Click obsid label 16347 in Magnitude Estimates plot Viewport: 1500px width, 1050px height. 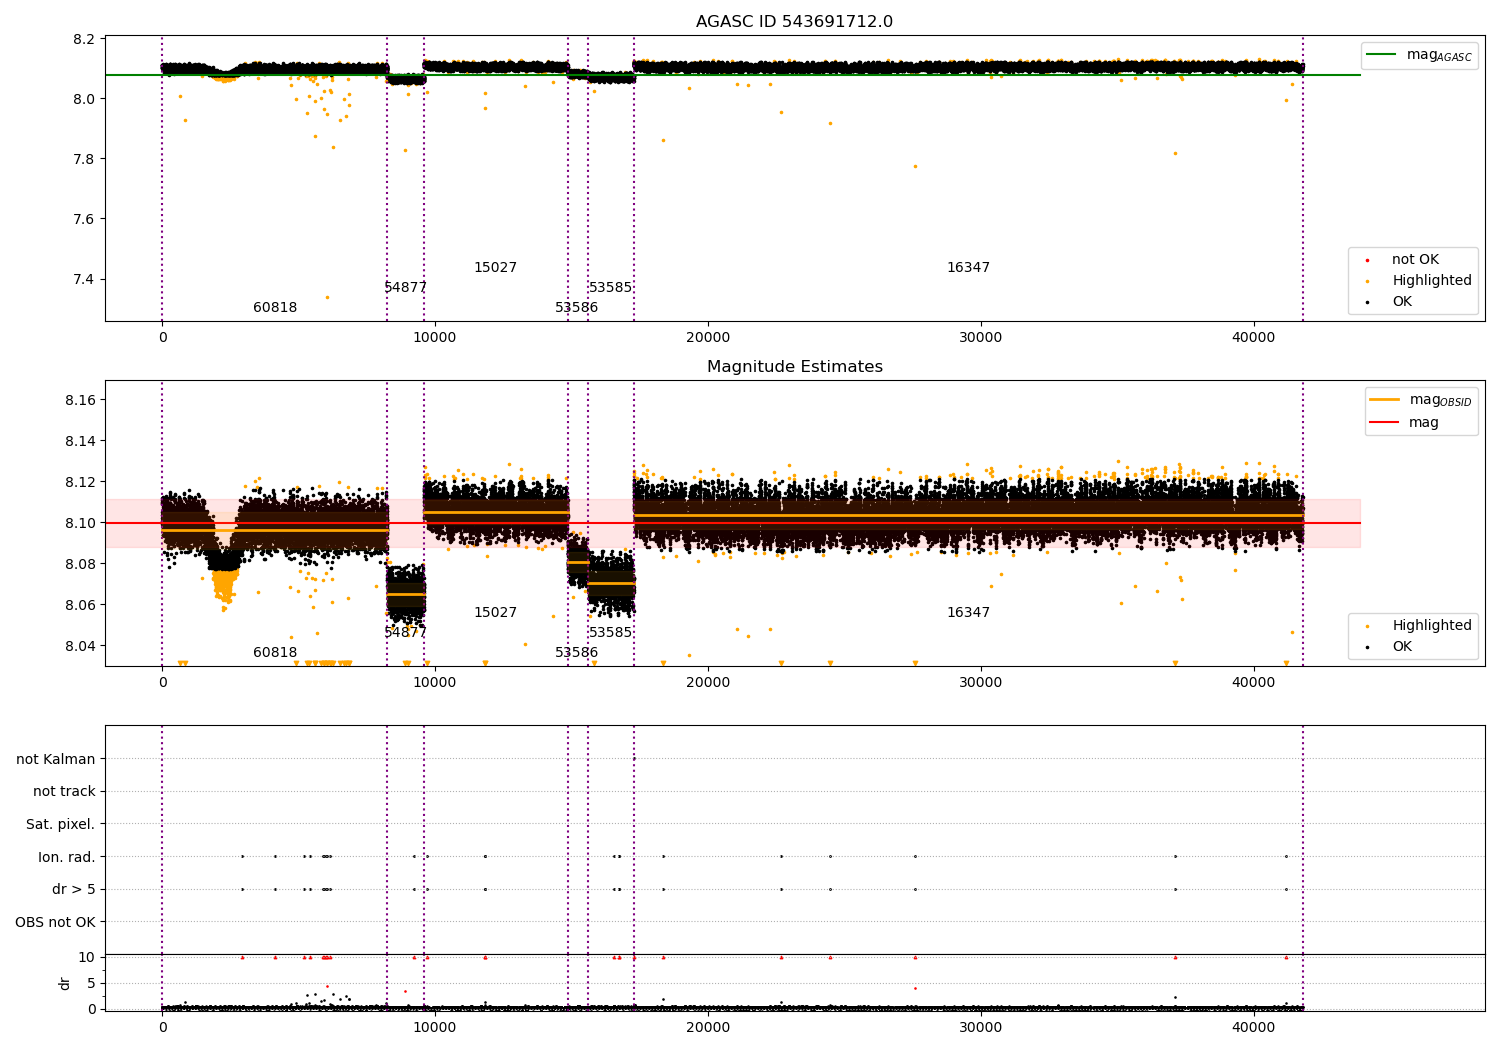click(969, 613)
